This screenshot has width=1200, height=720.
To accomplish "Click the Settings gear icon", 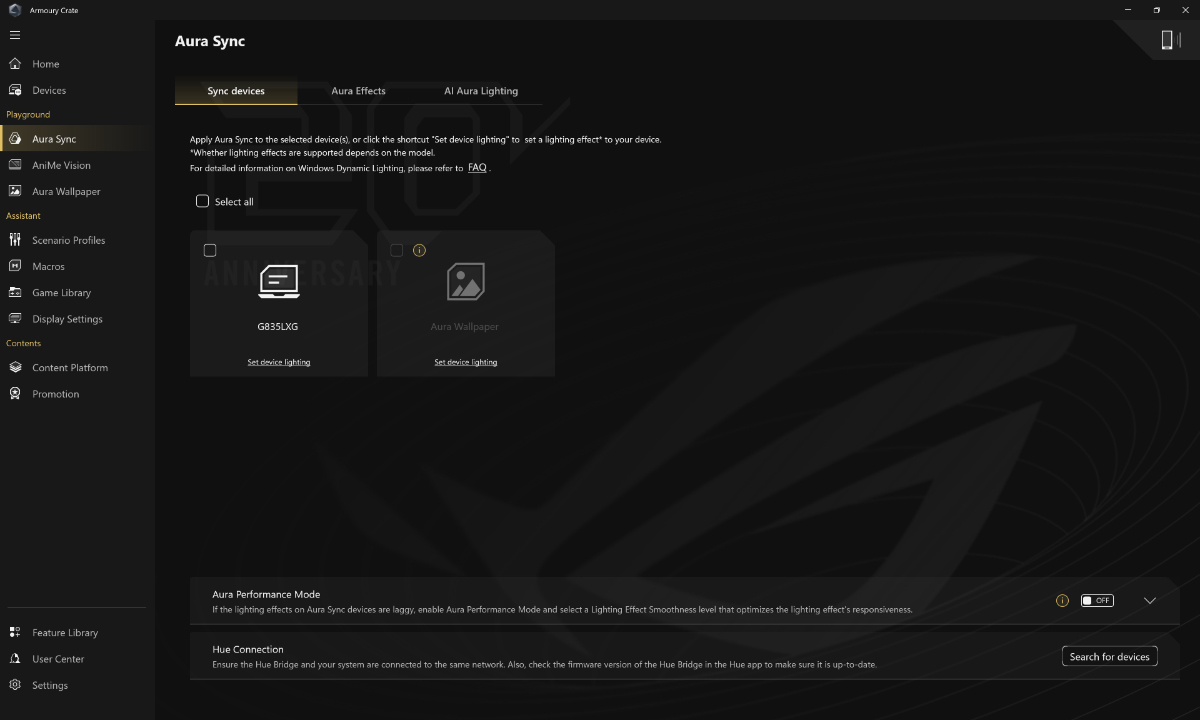I will point(15,685).
